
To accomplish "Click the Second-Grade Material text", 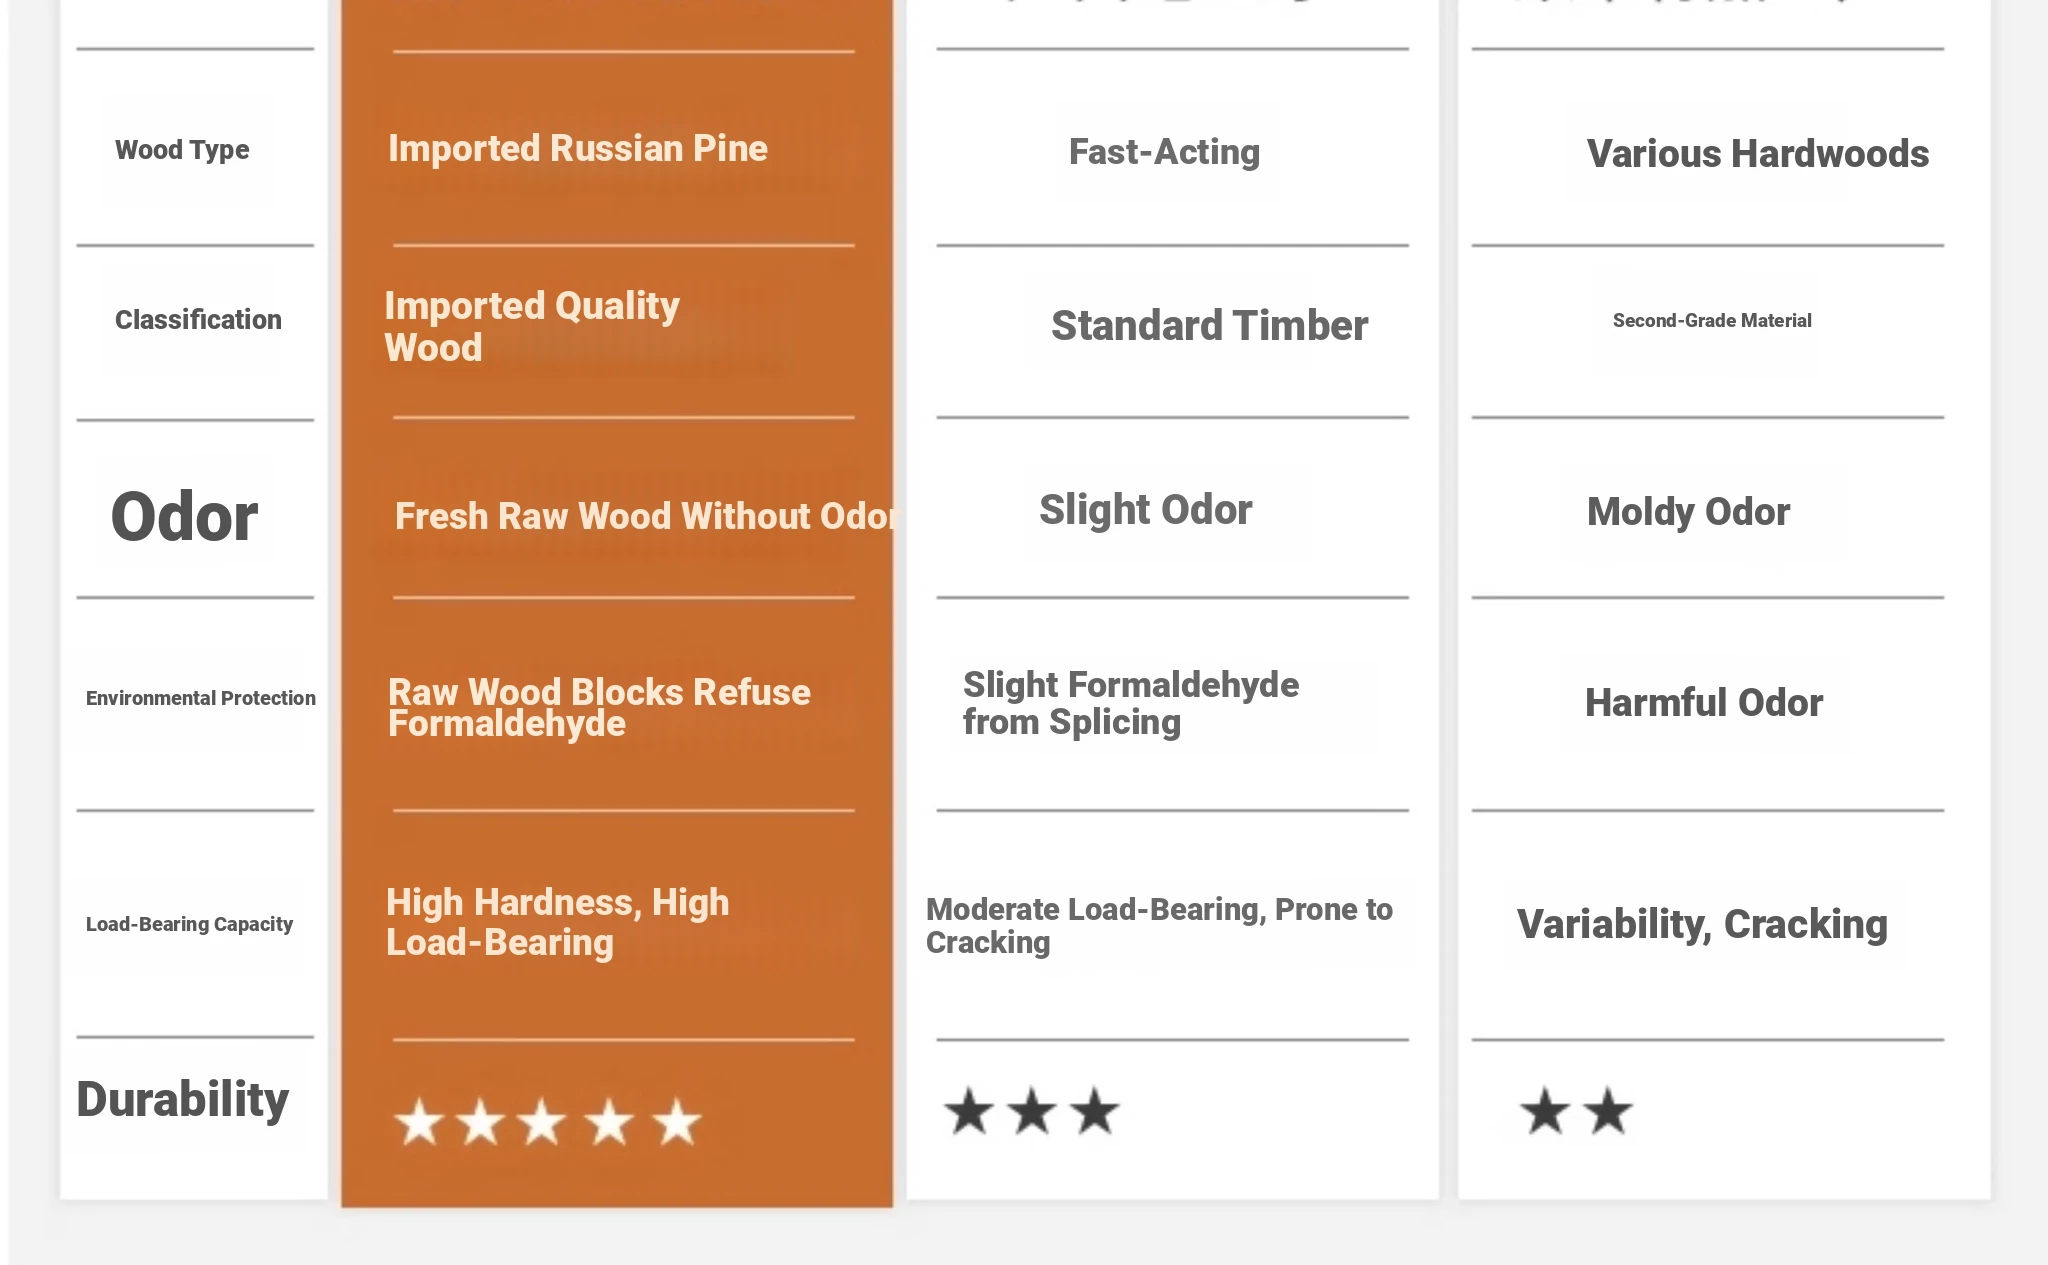I will click(1712, 321).
